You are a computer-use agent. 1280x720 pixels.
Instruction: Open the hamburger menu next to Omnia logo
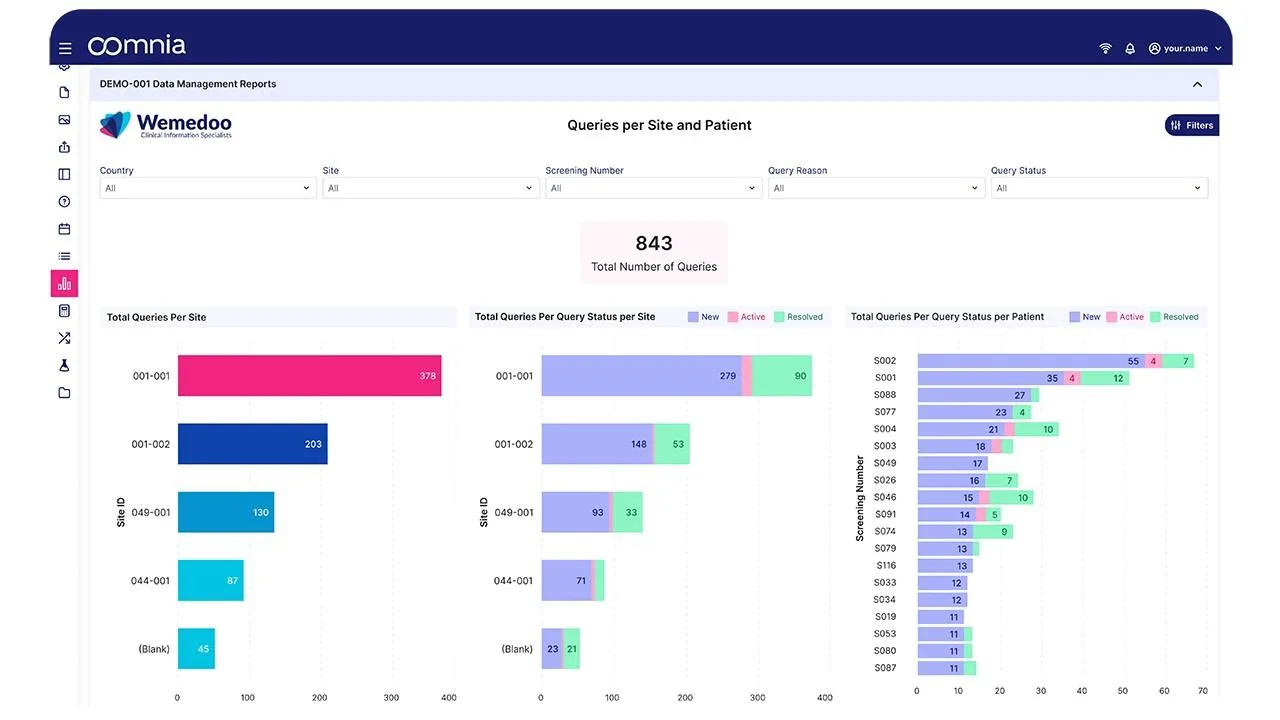click(x=65, y=48)
